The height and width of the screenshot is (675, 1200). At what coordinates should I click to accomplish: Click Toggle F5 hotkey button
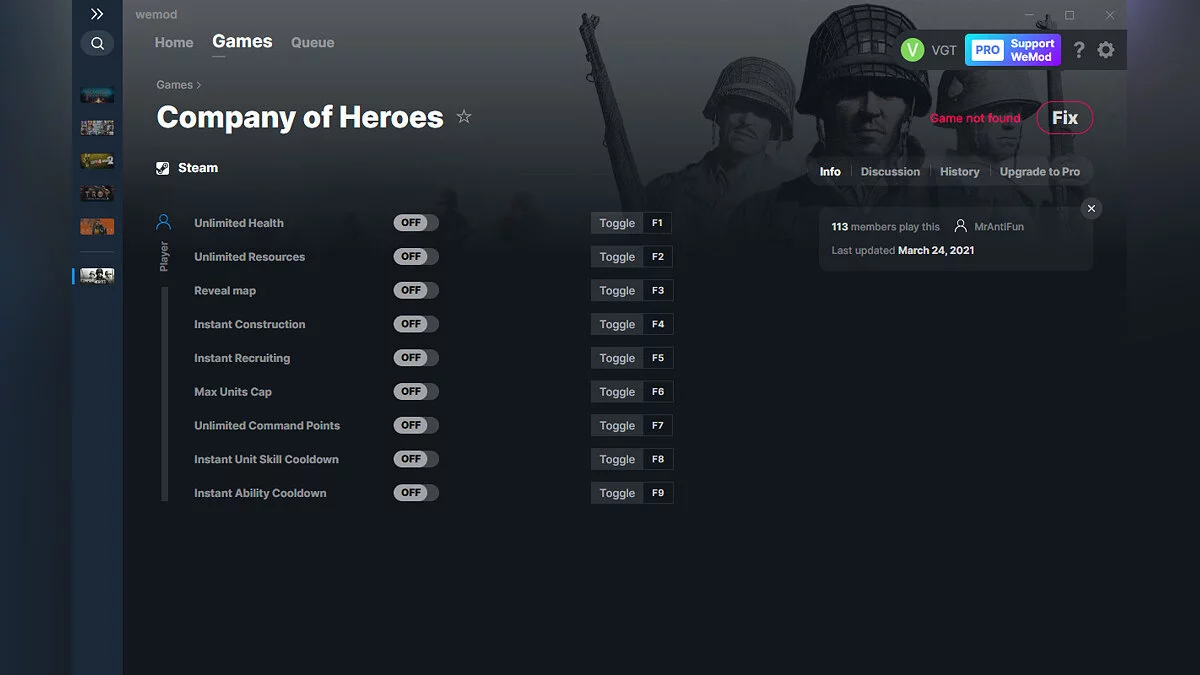tap(632, 358)
